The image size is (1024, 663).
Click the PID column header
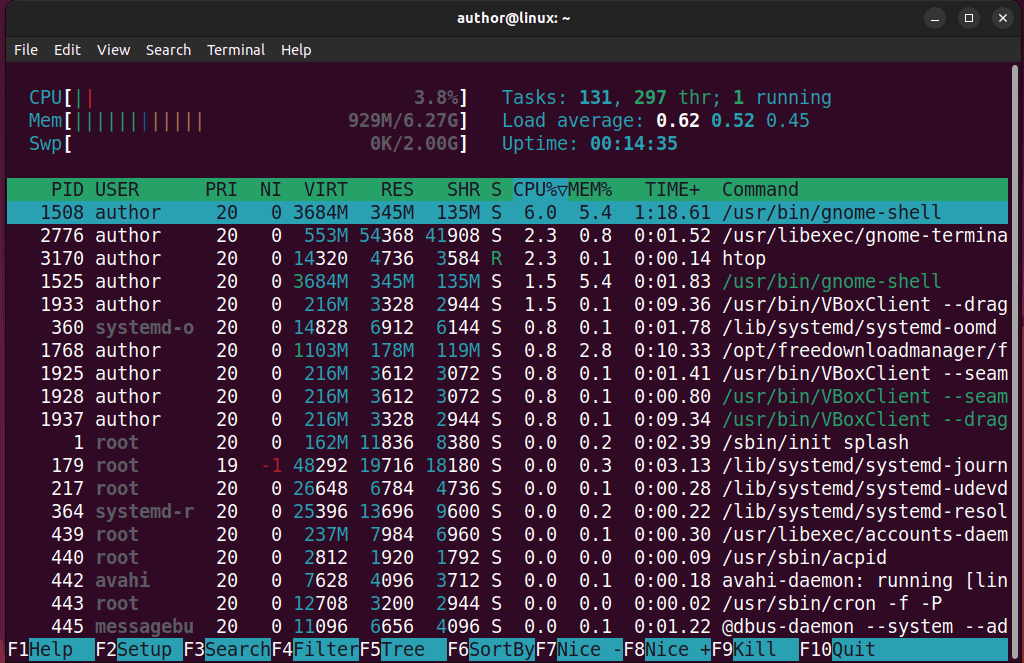click(x=67, y=189)
